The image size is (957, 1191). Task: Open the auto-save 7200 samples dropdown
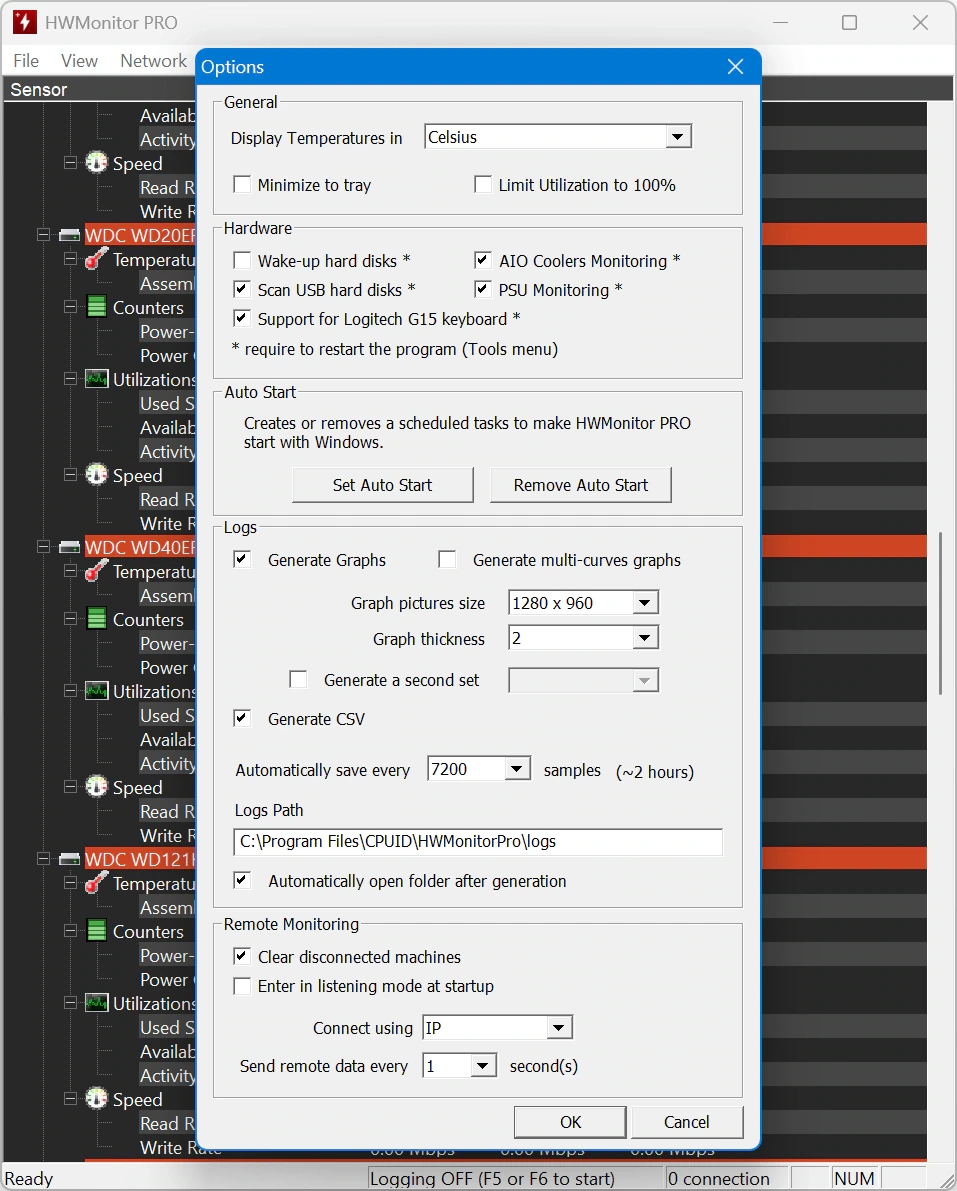coord(516,769)
